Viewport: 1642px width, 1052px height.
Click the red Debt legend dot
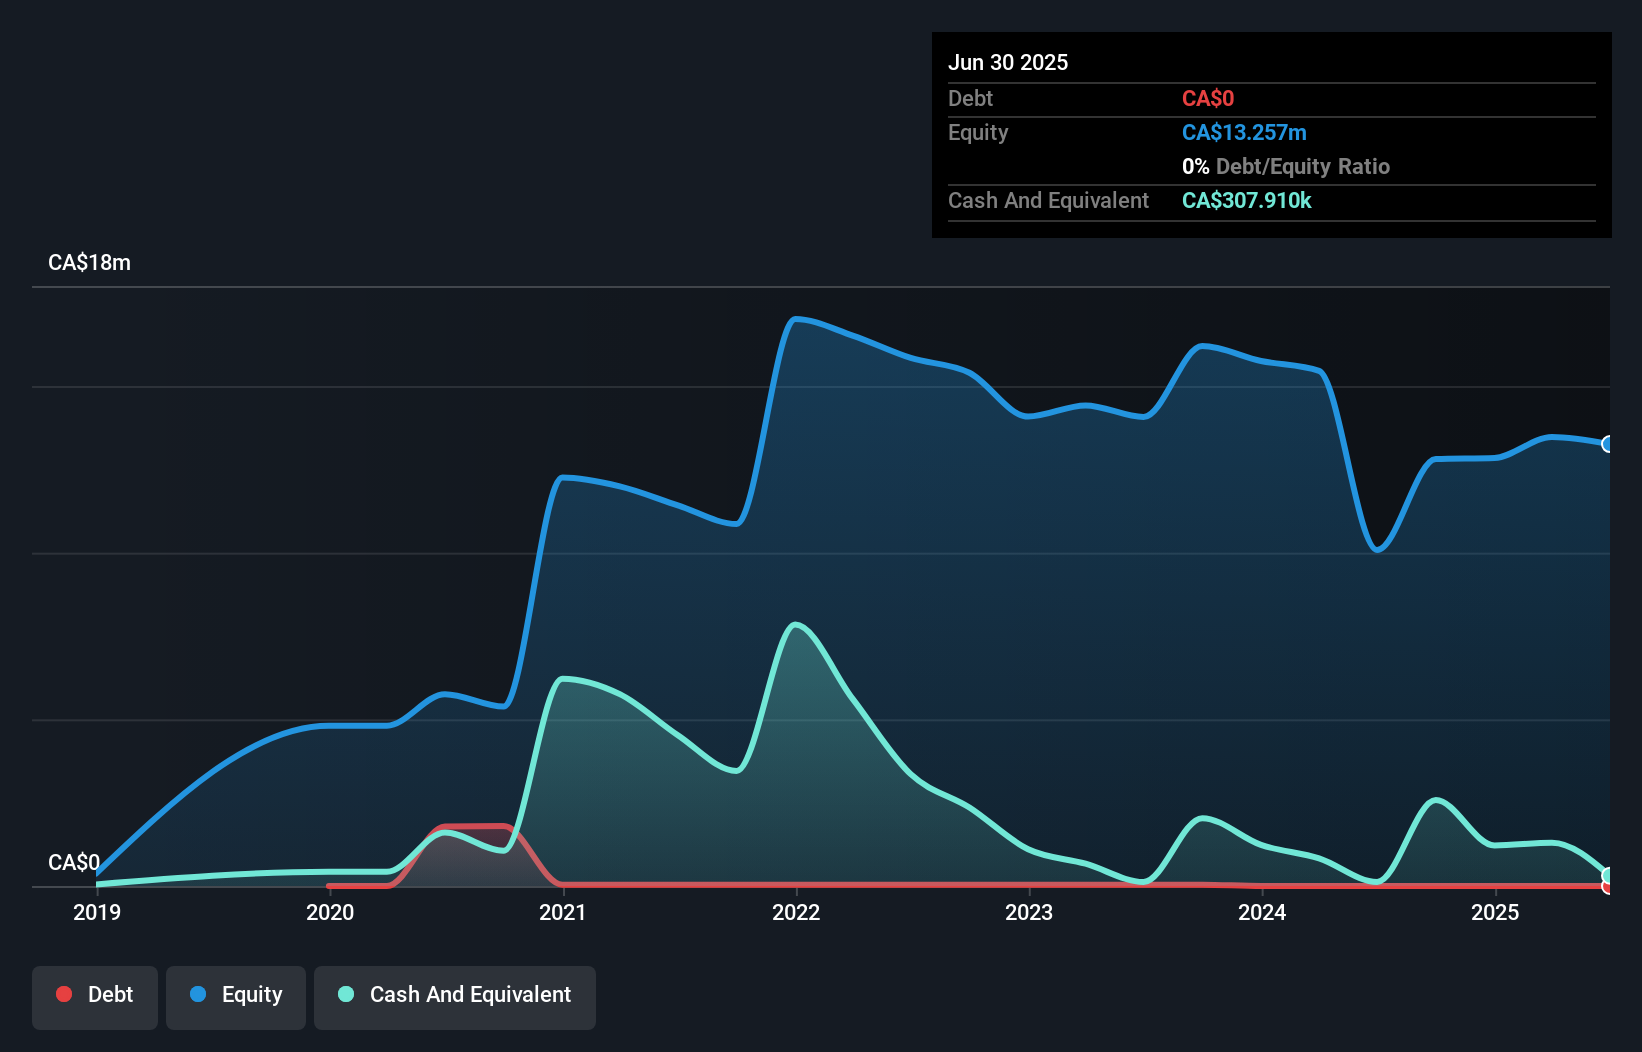click(x=64, y=994)
